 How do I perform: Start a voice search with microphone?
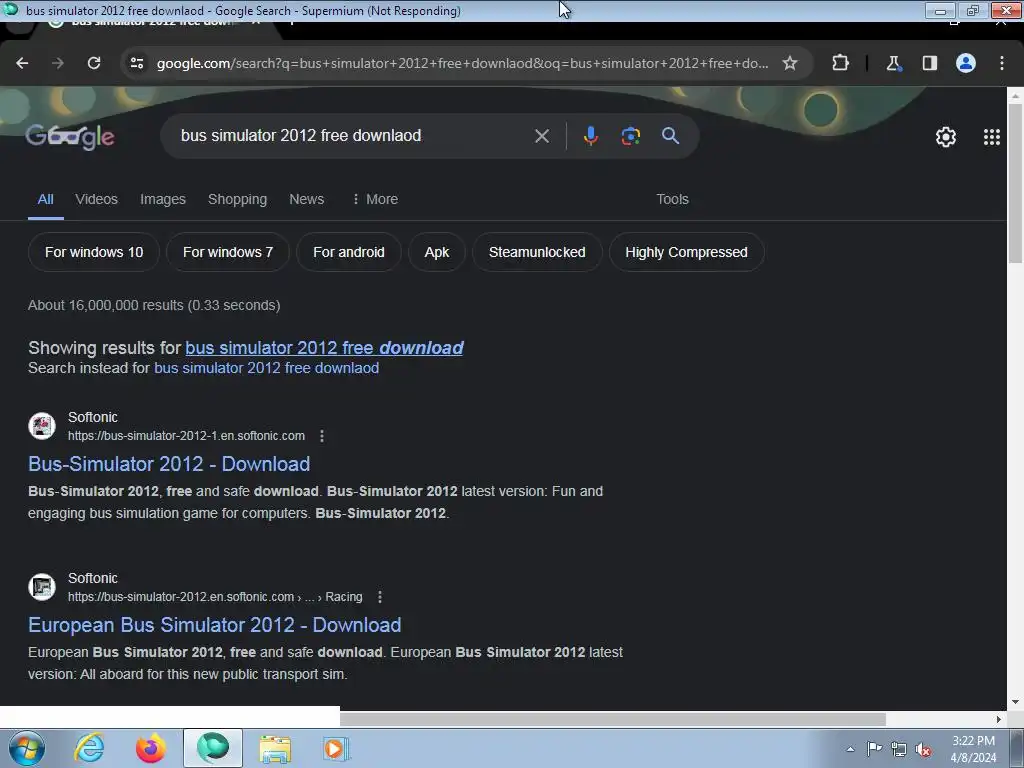590,136
